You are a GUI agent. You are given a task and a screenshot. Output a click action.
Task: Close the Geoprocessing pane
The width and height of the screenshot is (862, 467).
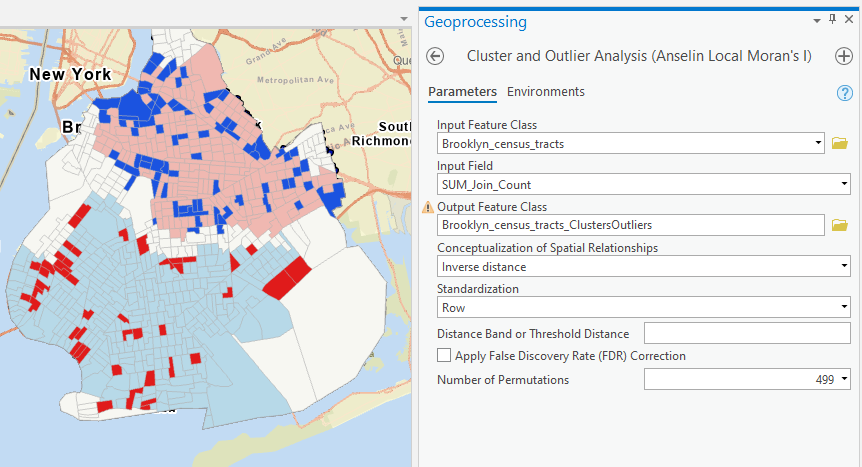848,21
